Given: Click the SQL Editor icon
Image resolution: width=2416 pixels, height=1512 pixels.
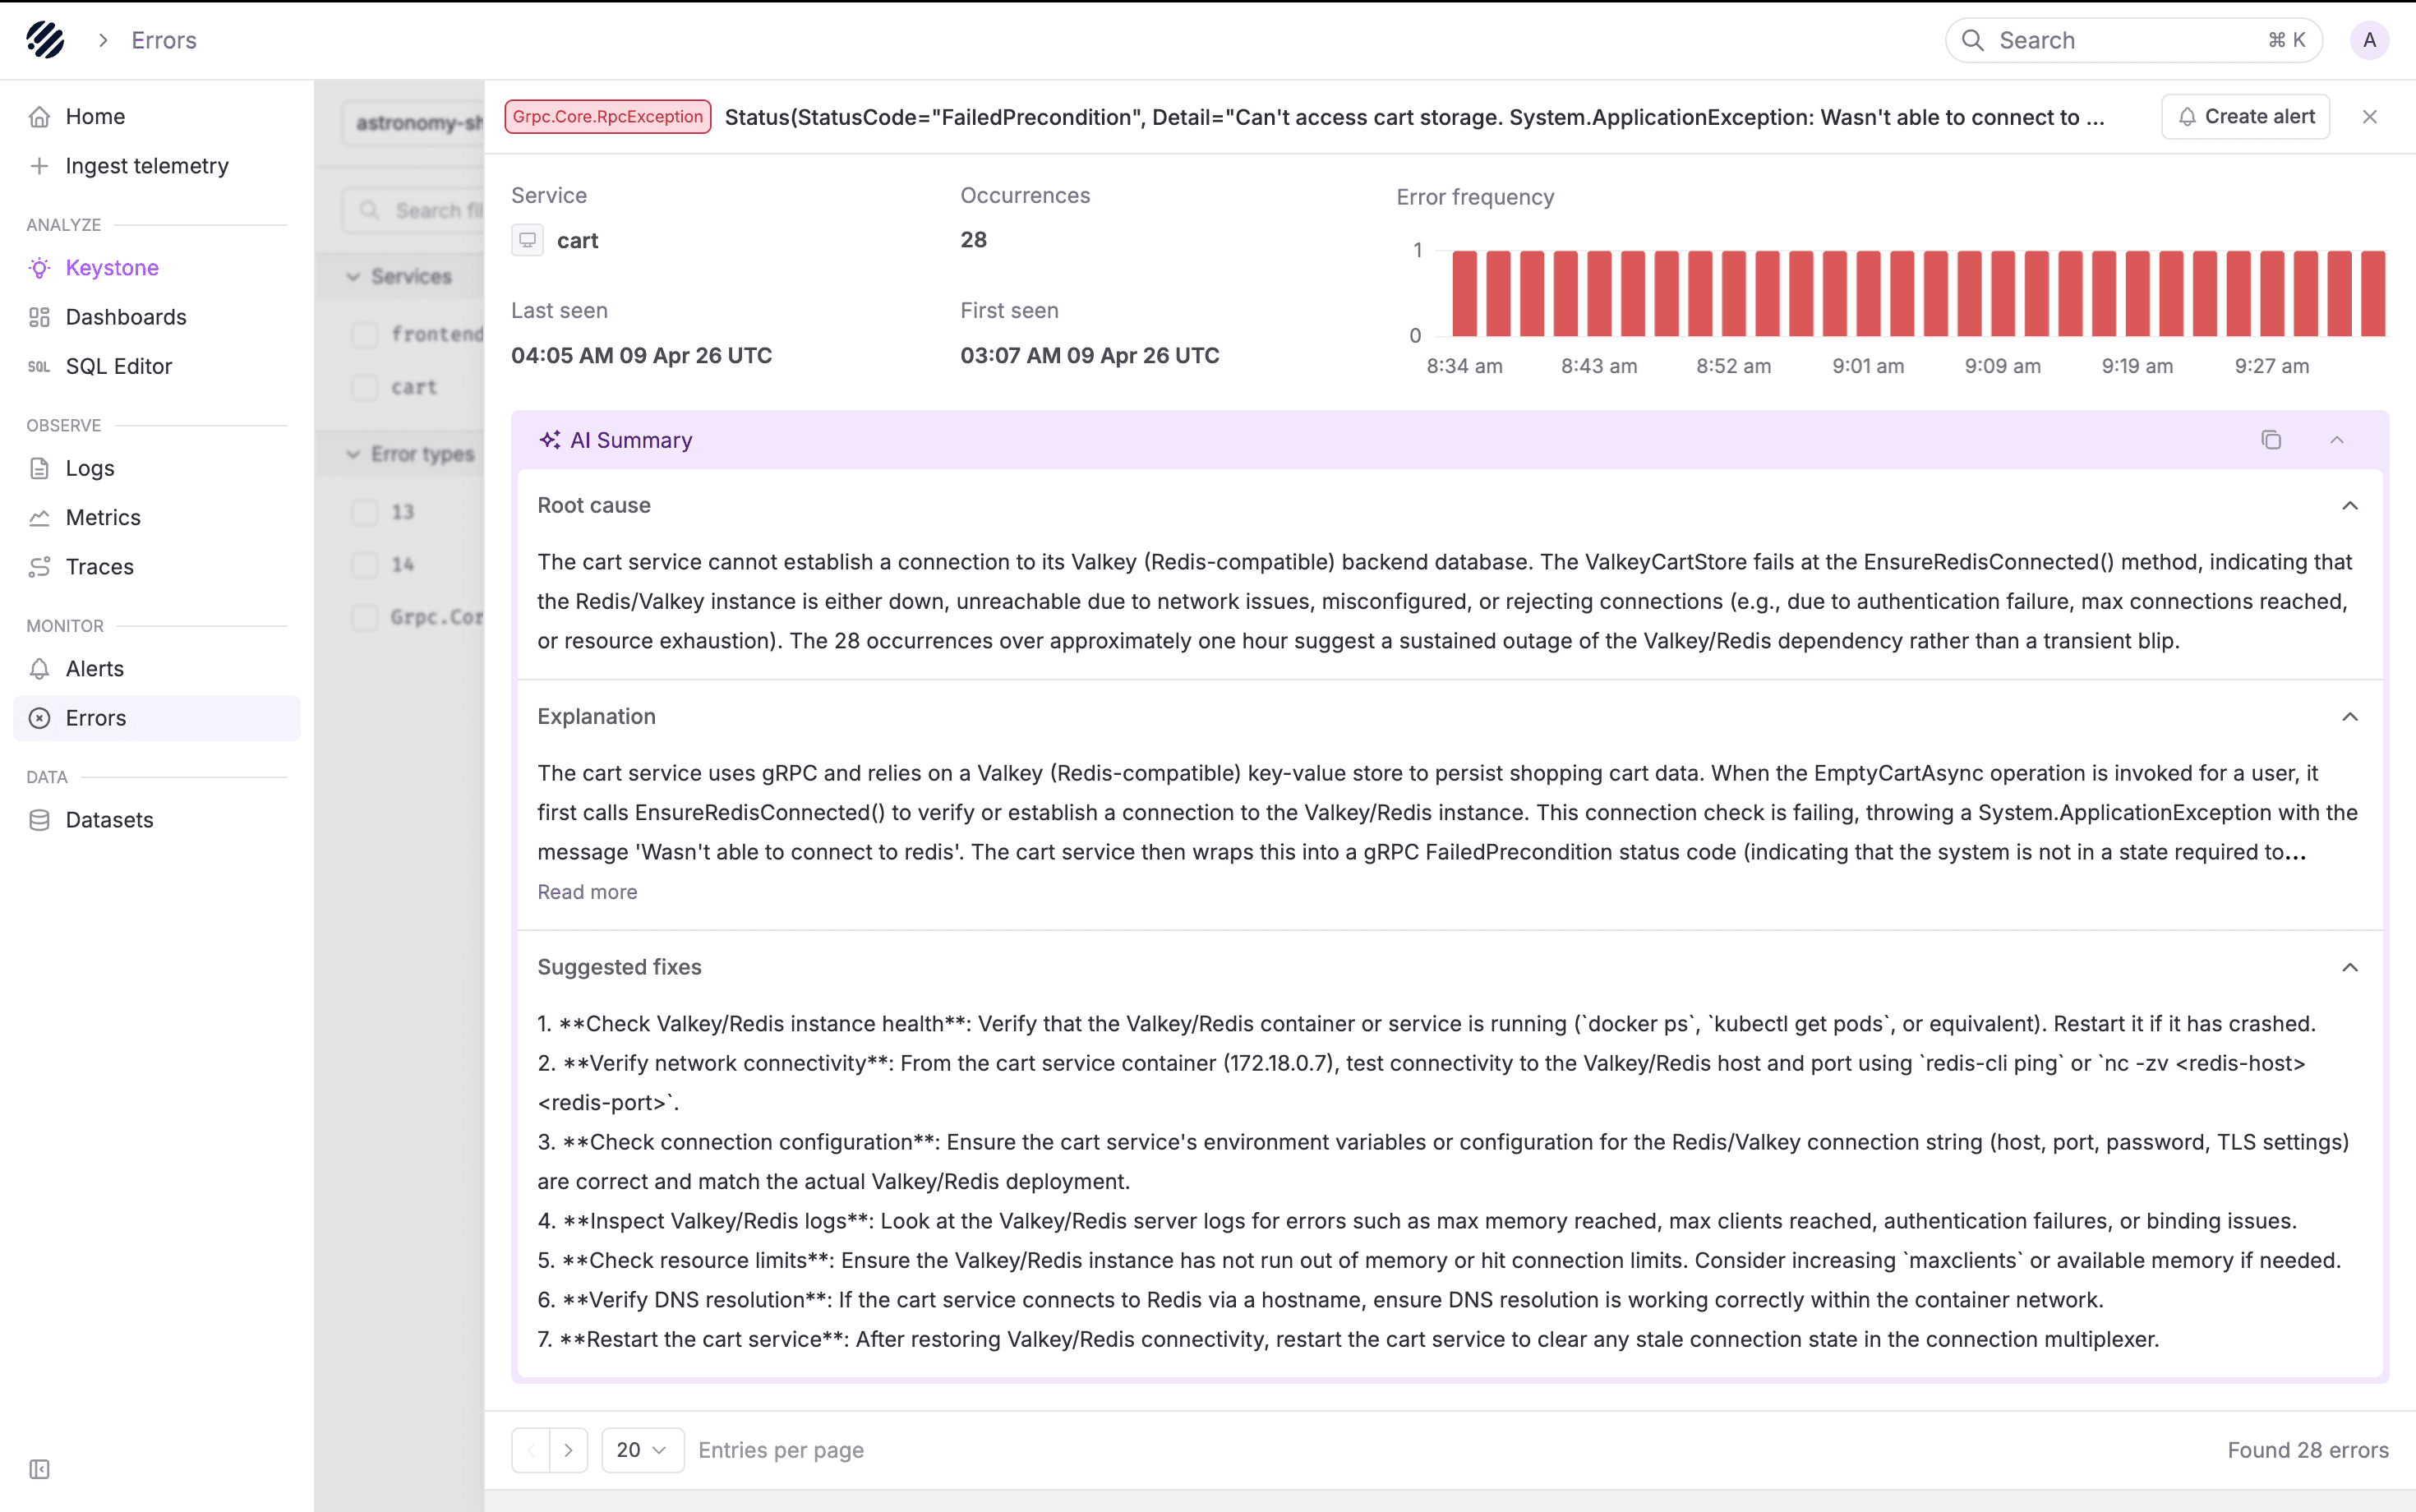Looking at the screenshot, I should click(x=39, y=367).
